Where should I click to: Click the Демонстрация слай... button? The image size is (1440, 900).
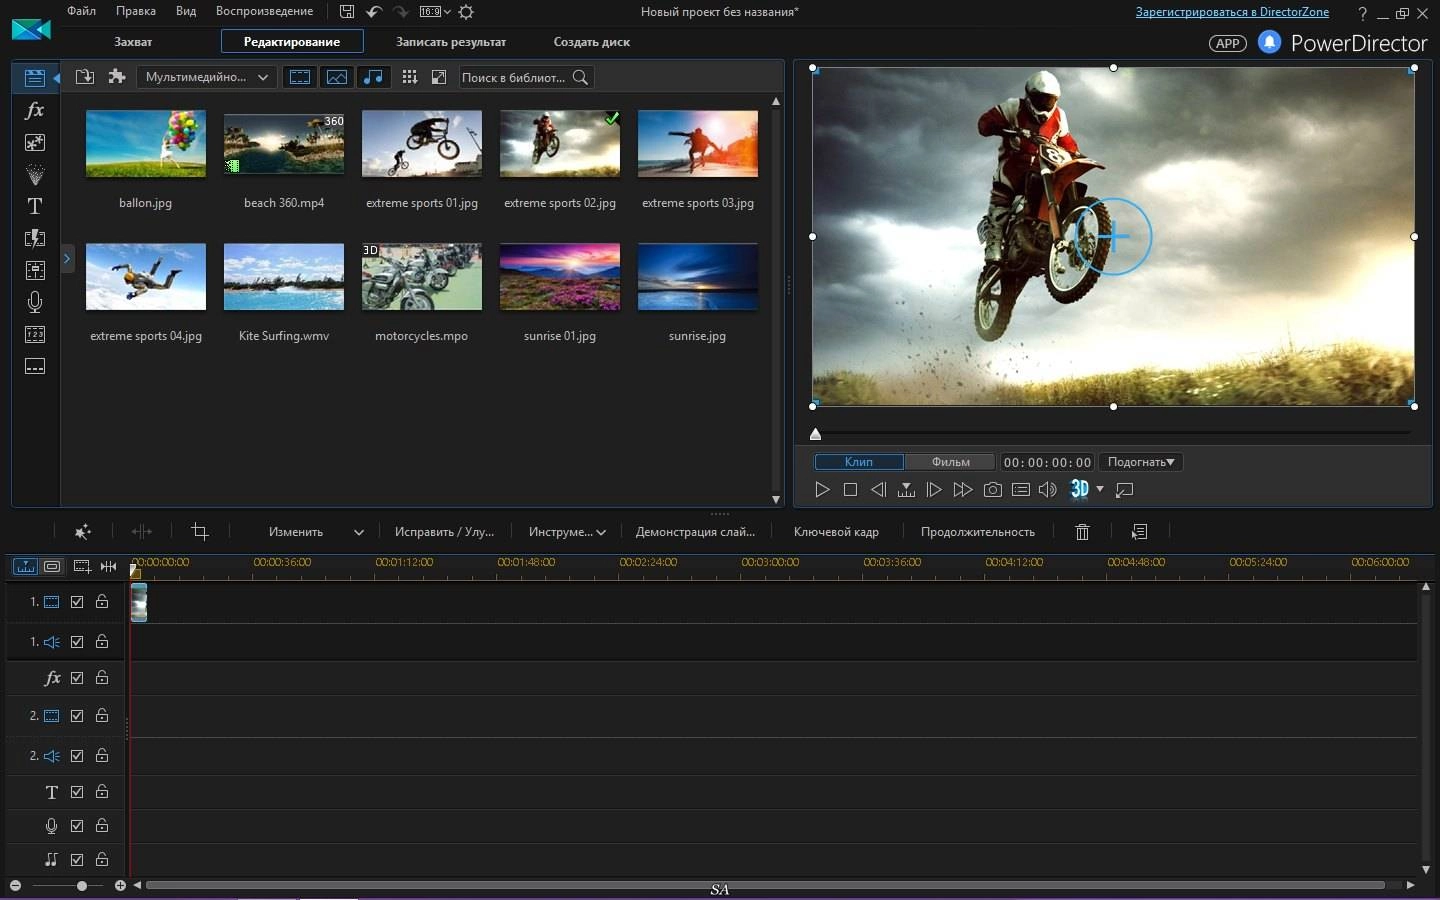click(695, 532)
